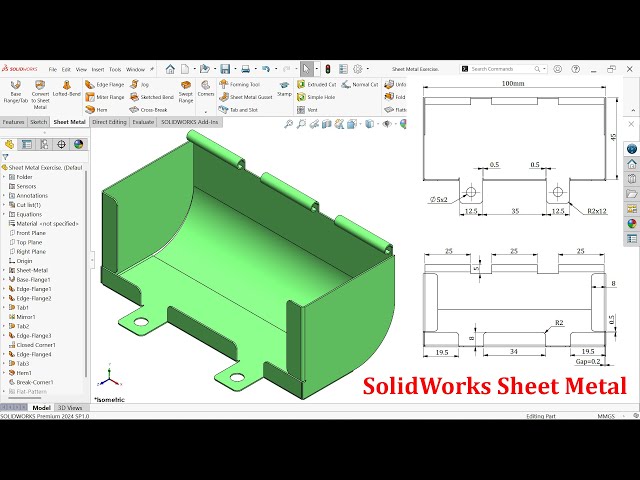
Task: Expand the Tab1 feature
Action: point(4,308)
